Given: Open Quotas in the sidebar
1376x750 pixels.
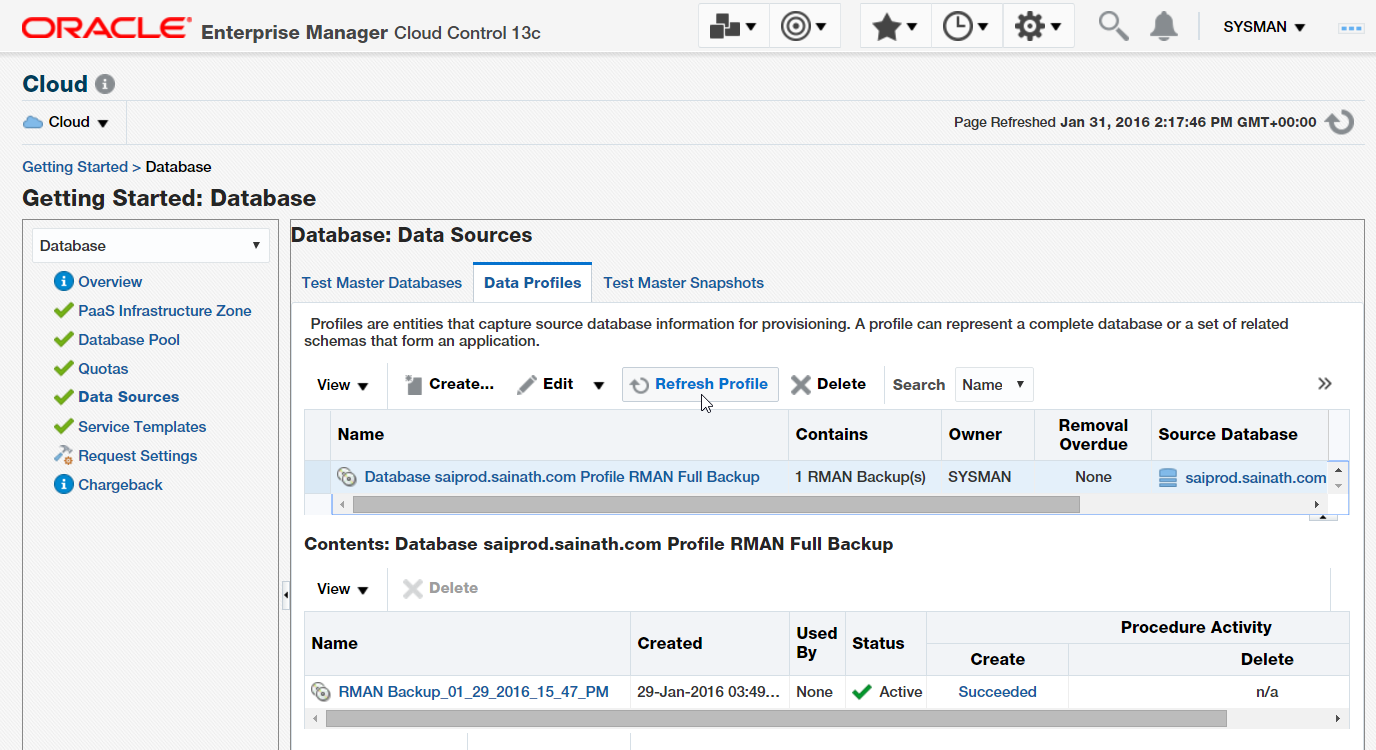Looking at the screenshot, I should click(x=103, y=369).
